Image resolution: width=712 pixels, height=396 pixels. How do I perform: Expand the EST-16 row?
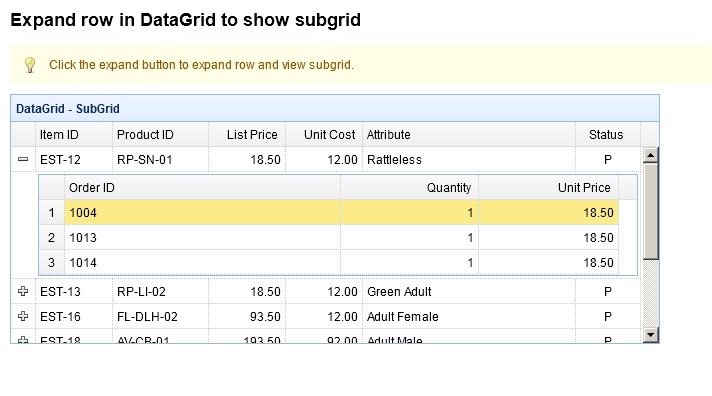point(23,316)
